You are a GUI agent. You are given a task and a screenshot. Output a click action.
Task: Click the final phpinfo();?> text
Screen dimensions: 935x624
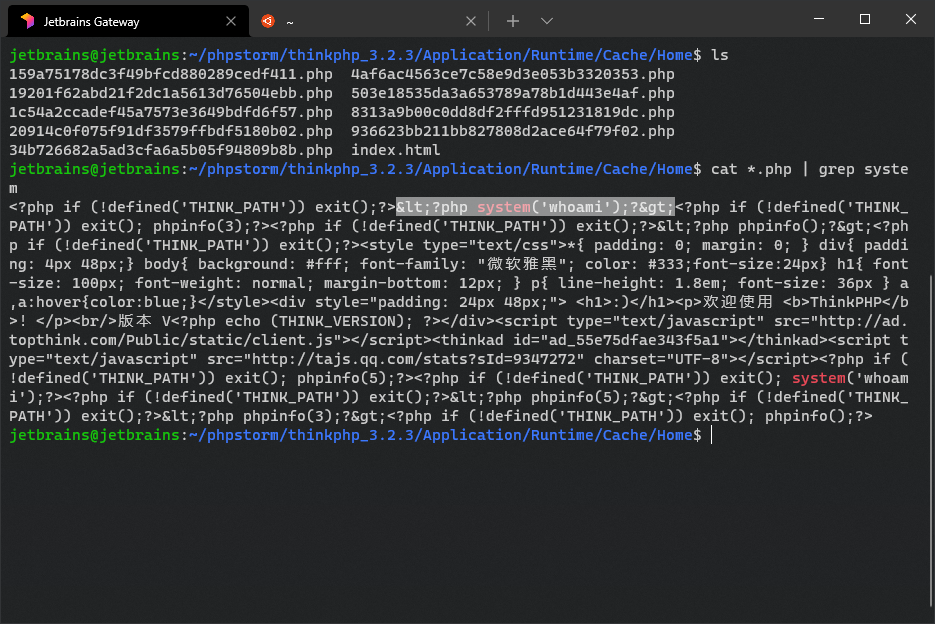click(819, 416)
